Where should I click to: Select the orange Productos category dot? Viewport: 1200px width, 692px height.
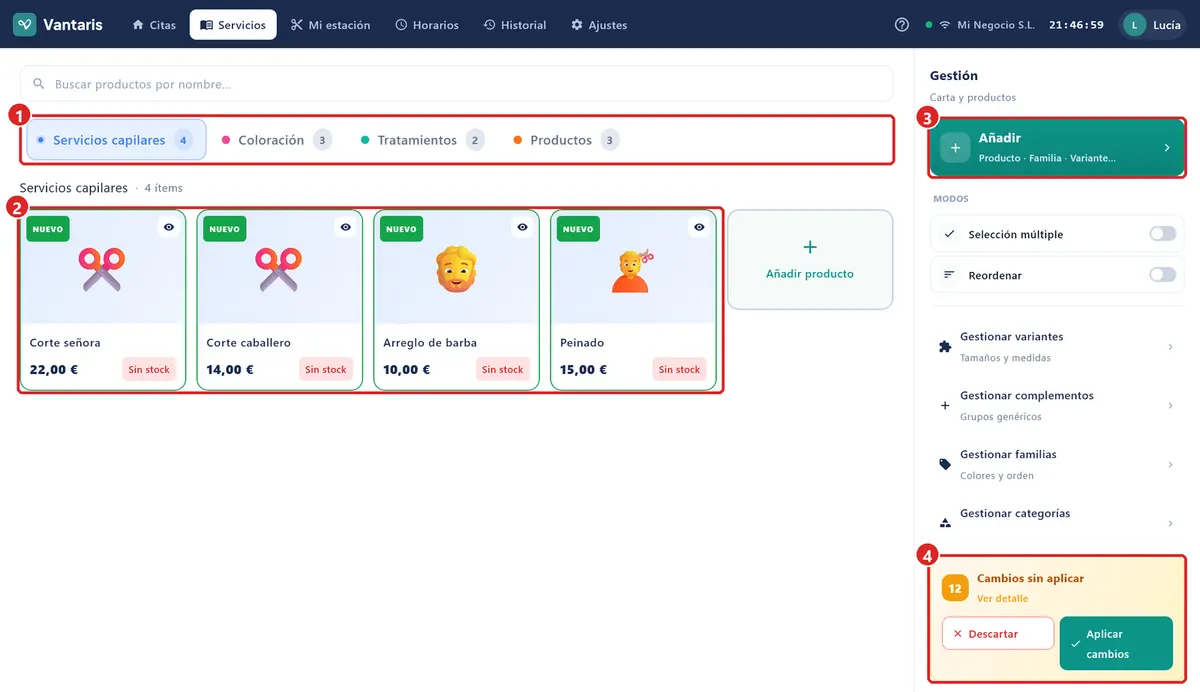click(x=517, y=140)
